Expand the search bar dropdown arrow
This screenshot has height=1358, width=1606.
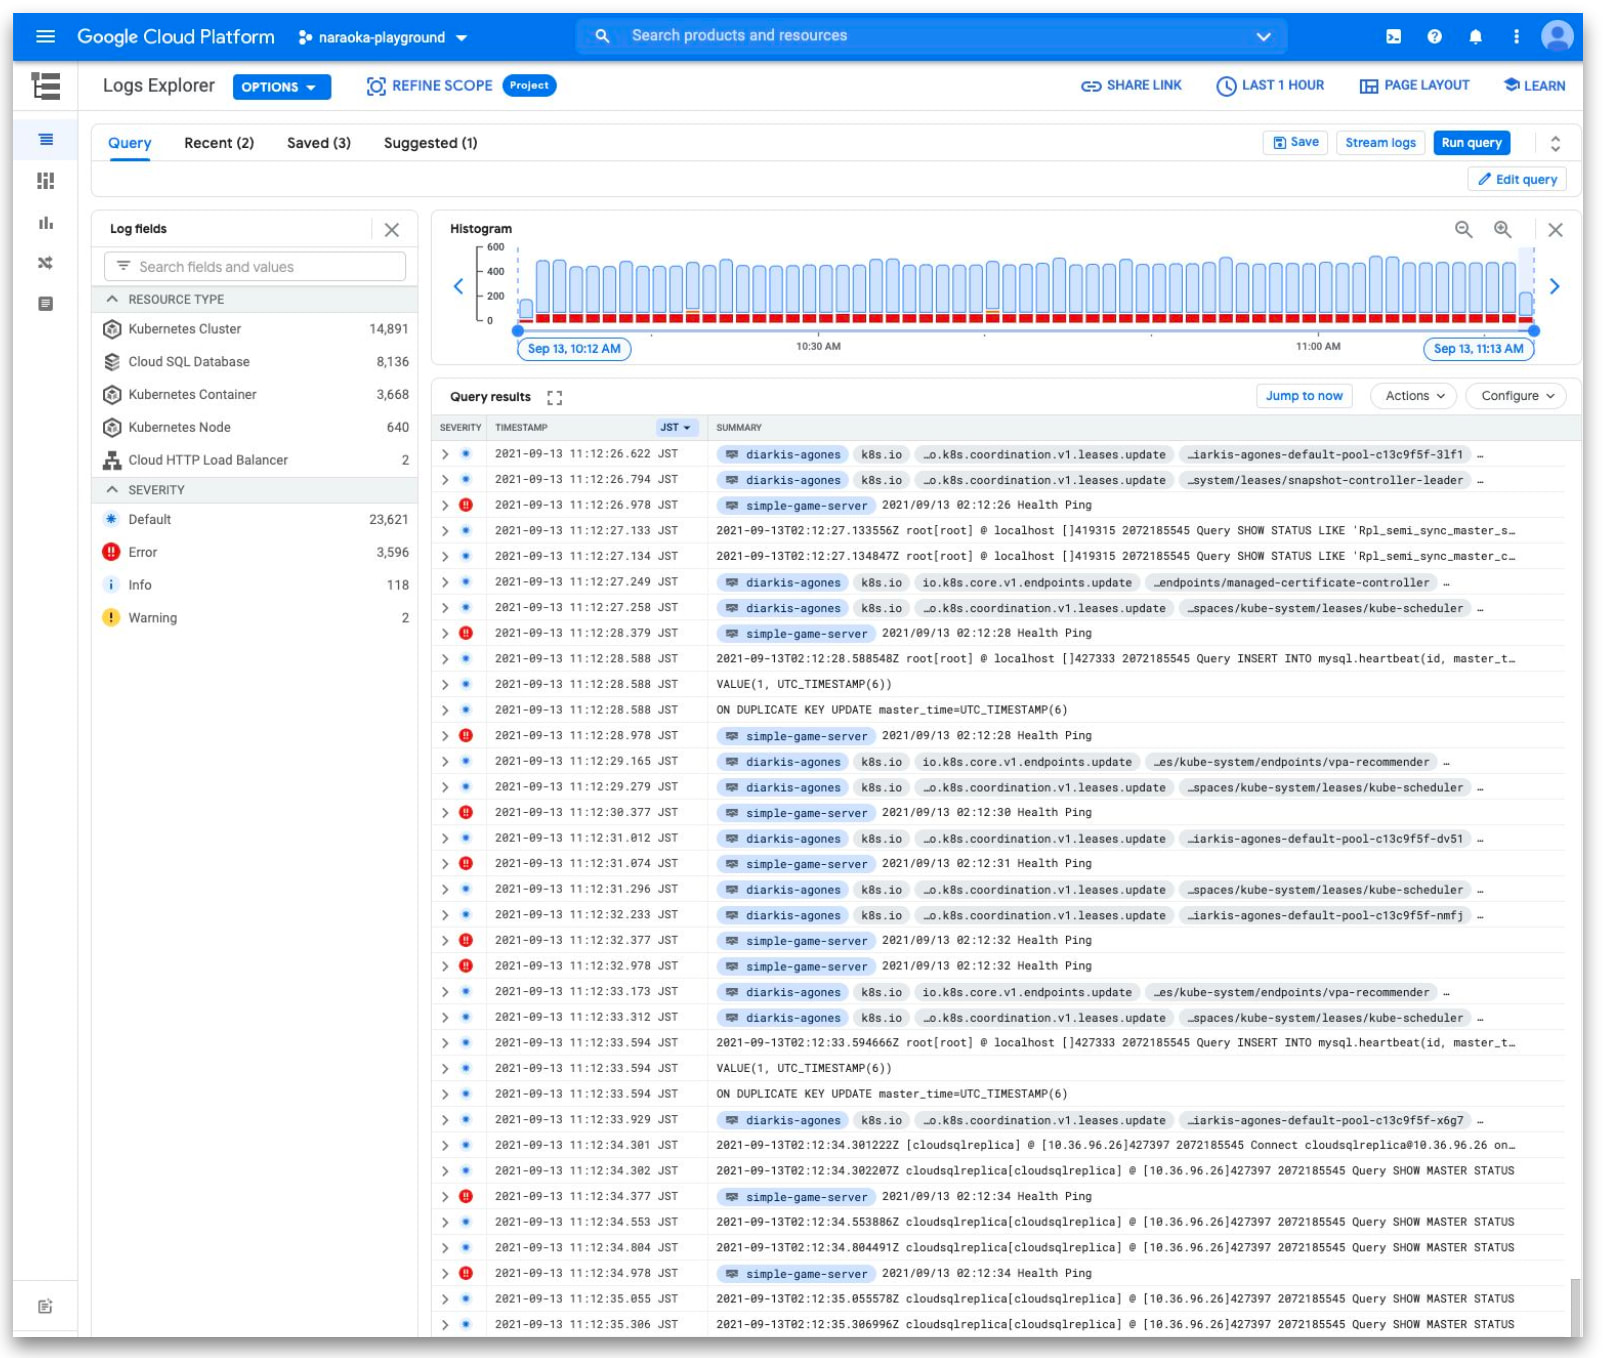[x=1263, y=37]
